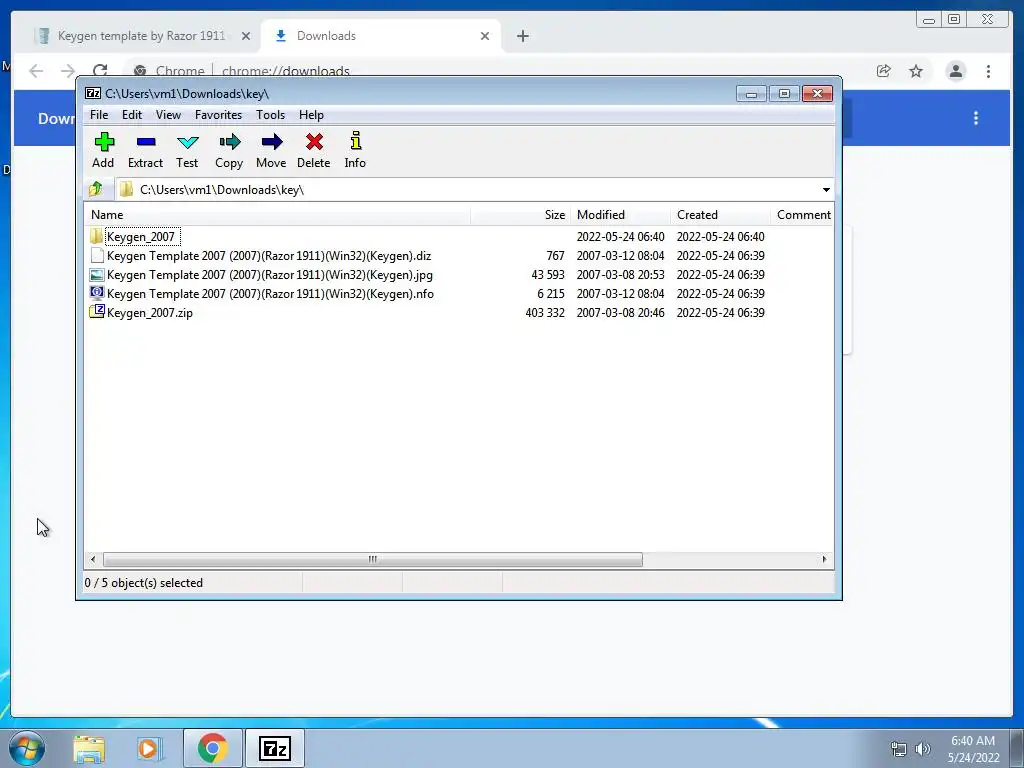
Task: Click the Show desktop strip beside the clock
Action: coord(1017,748)
